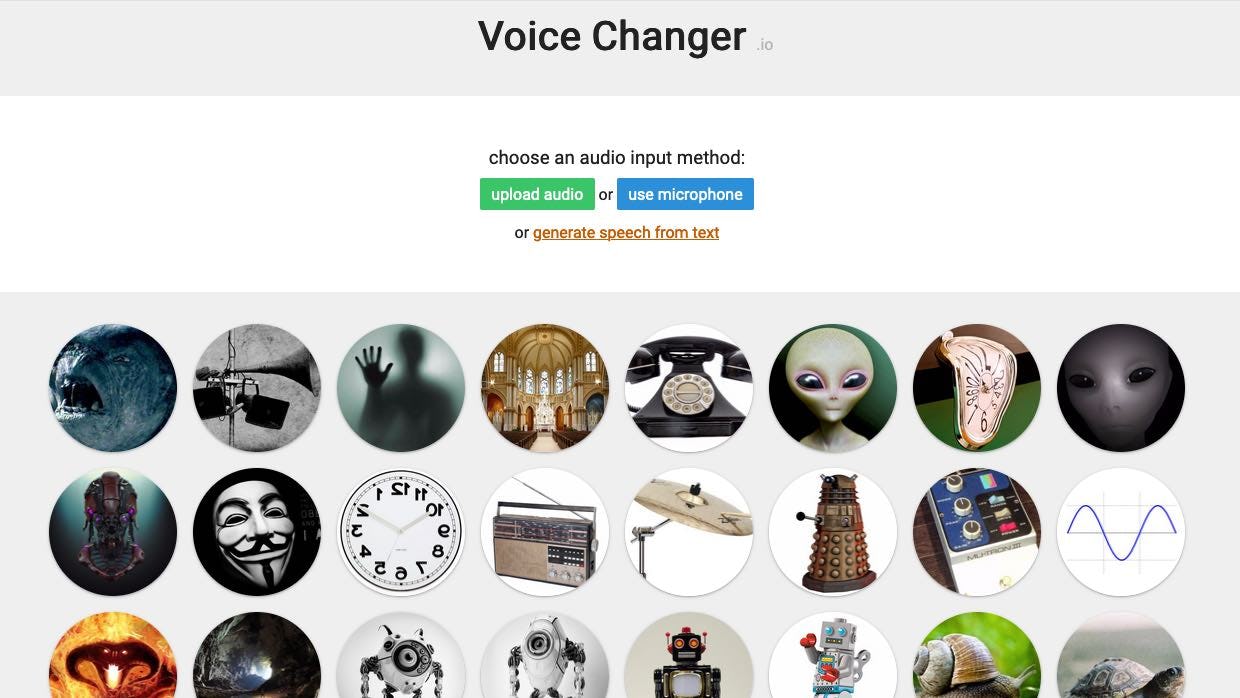
Task: Click the upload audio button
Action: coord(537,194)
